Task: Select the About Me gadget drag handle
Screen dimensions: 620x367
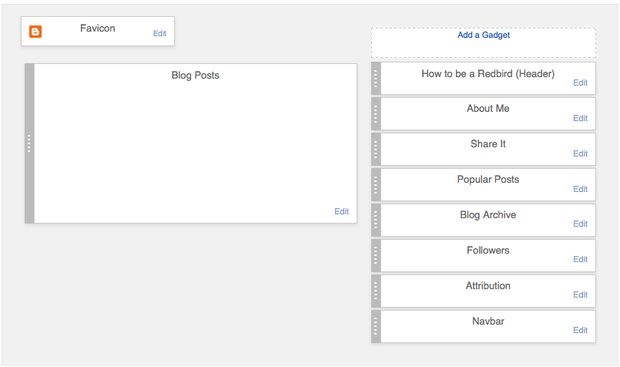Action: tap(376, 114)
